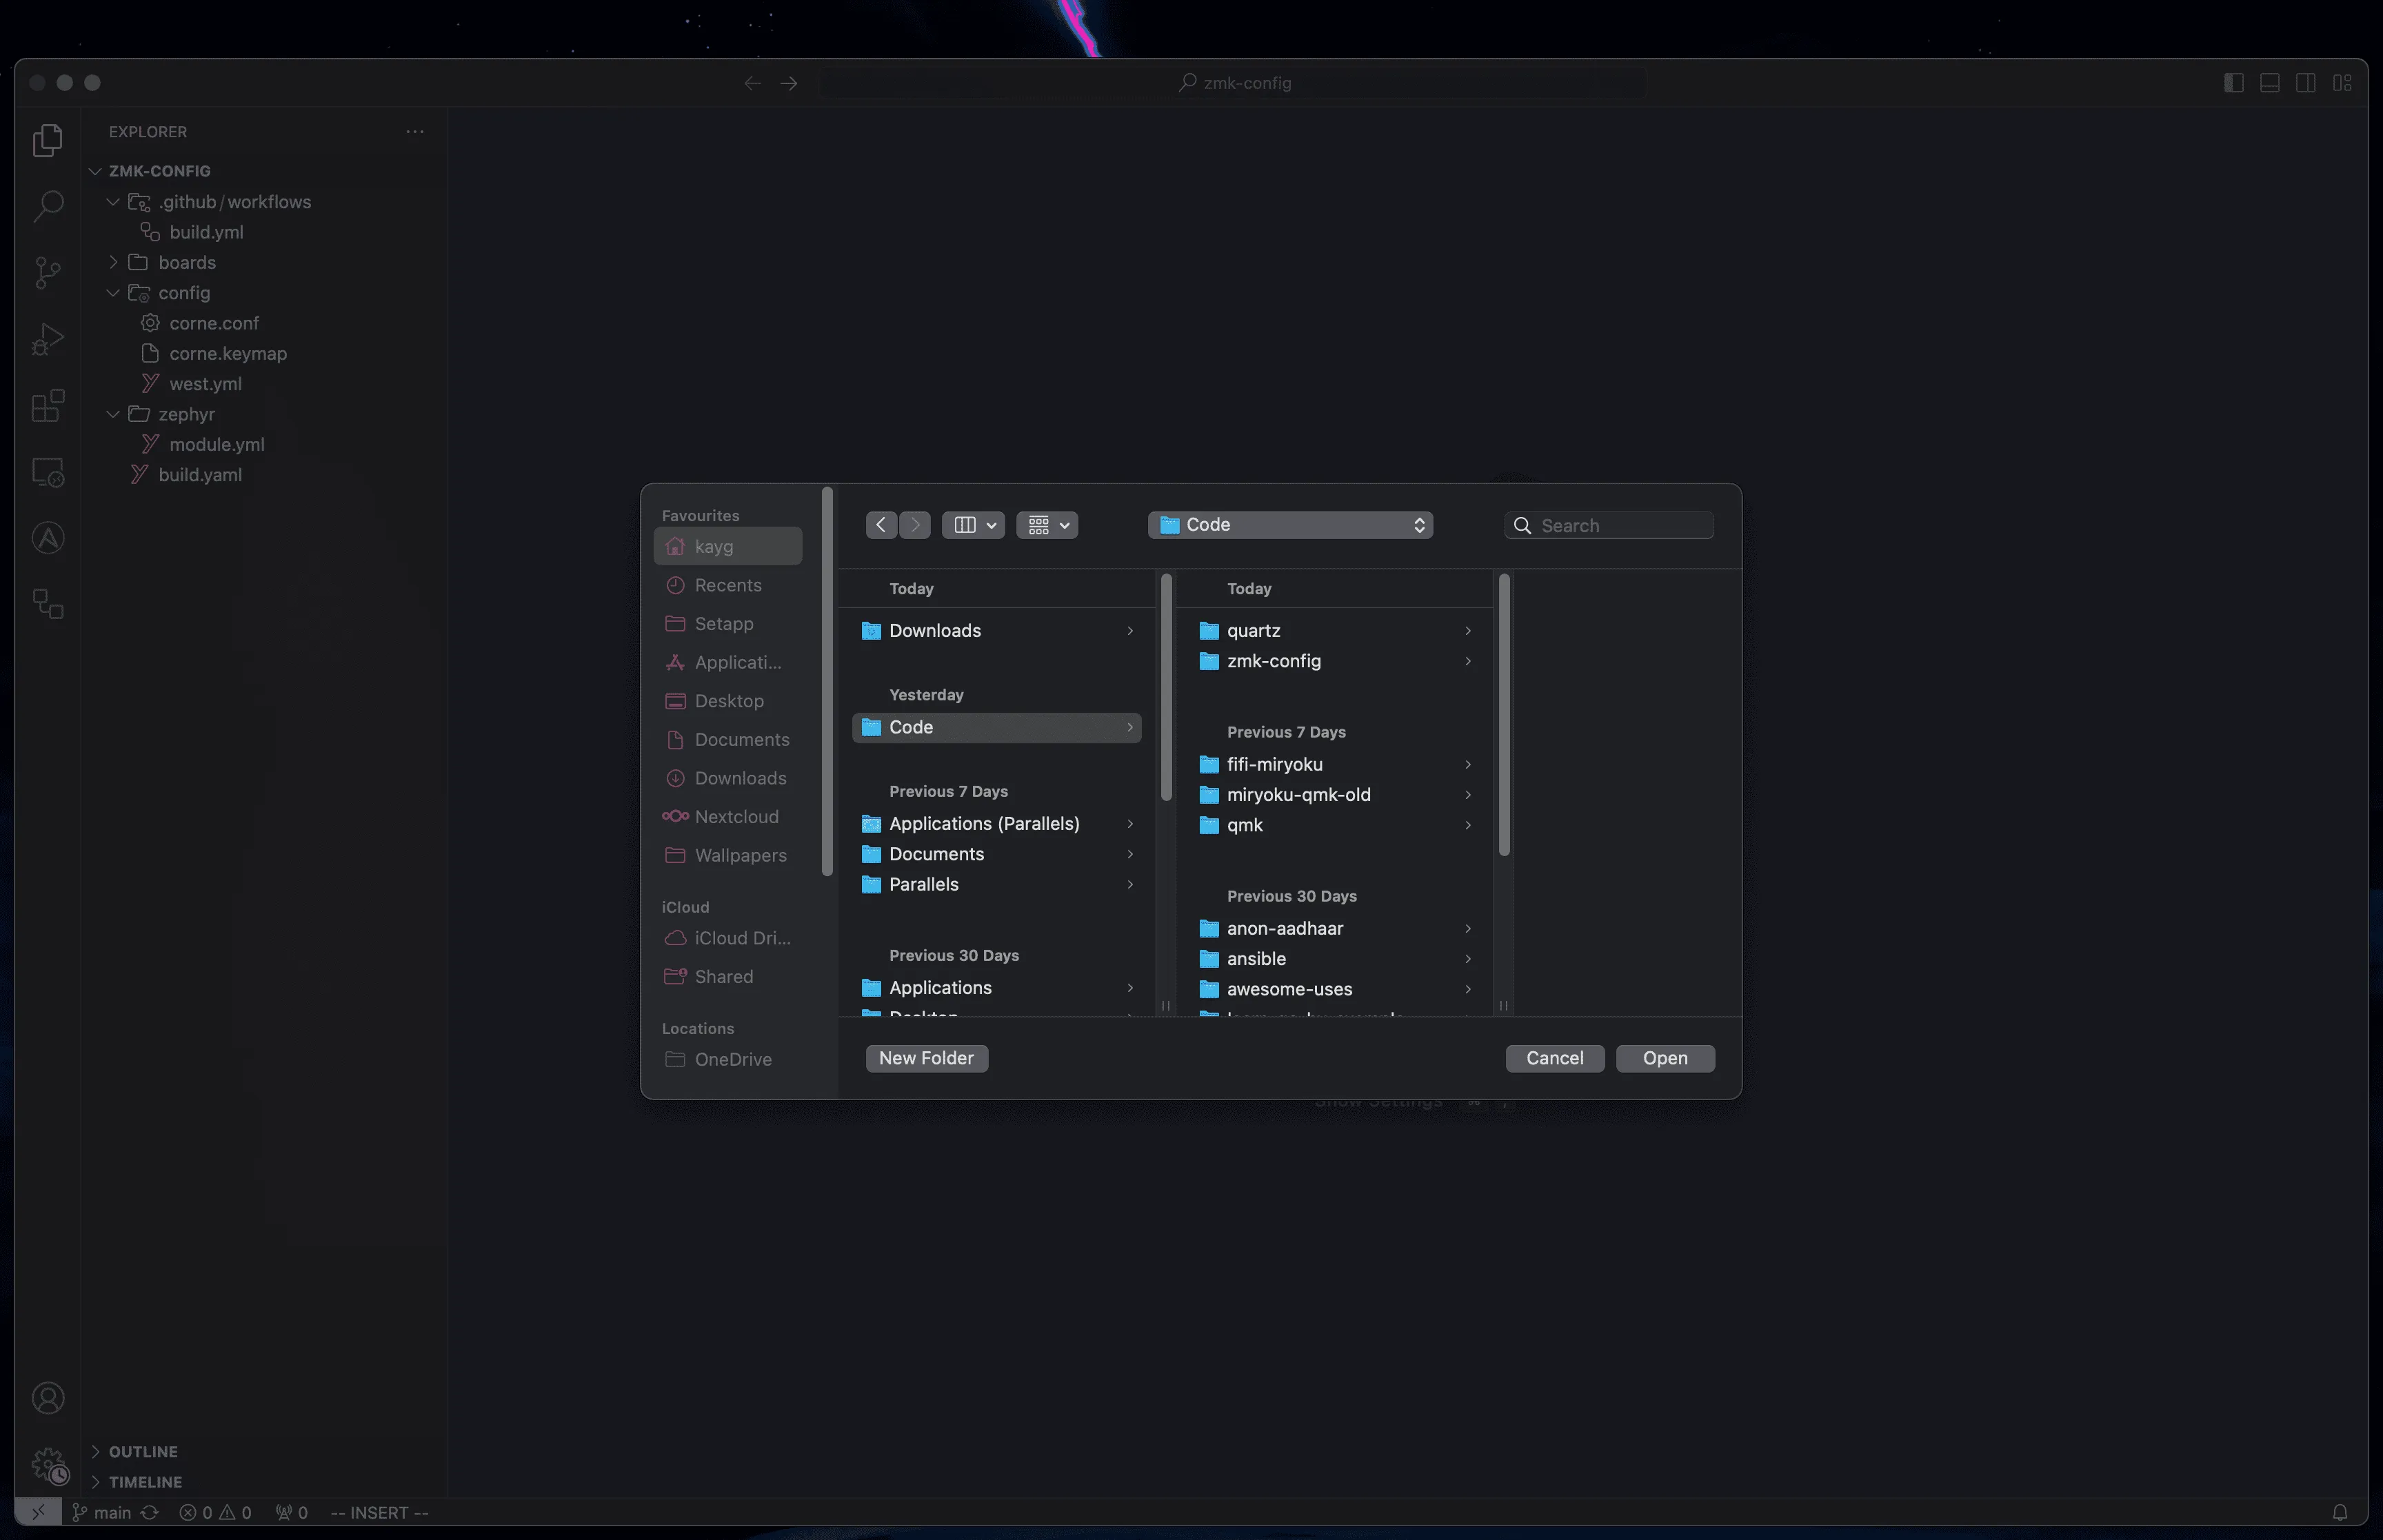Screen dimensions: 2383x1540
Task: Click the notifications bell in status bar
Action: [2339, 1512]
